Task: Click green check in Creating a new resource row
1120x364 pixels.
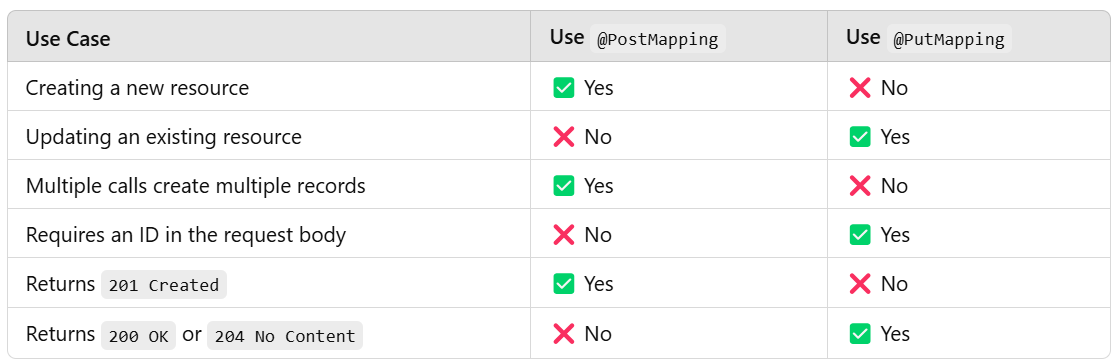Action: click(564, 88)
